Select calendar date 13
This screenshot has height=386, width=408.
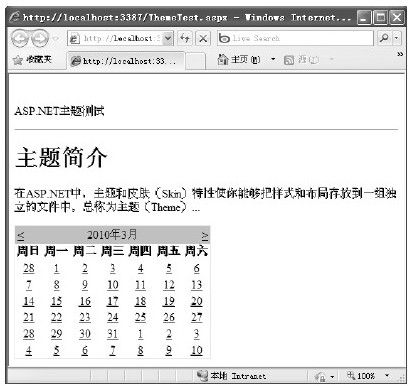click(197, 285)
